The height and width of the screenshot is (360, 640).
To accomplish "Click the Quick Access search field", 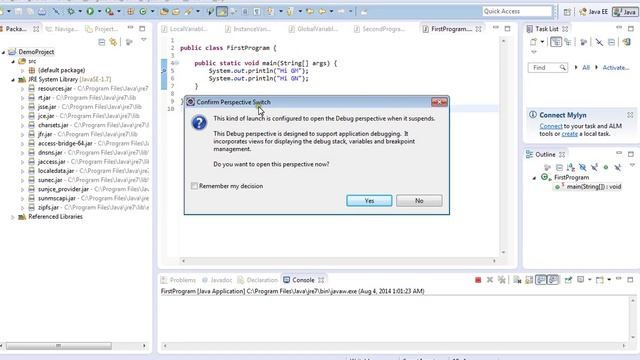I will pos(517,11).
